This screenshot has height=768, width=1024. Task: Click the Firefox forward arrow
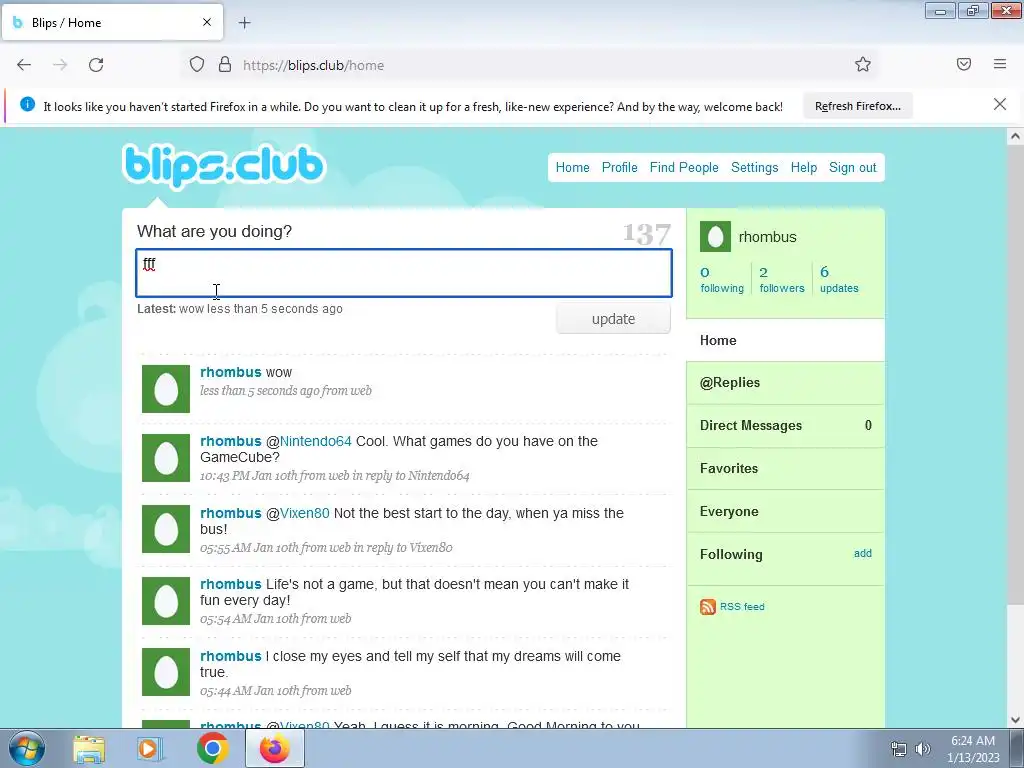[x=60, y=65]
